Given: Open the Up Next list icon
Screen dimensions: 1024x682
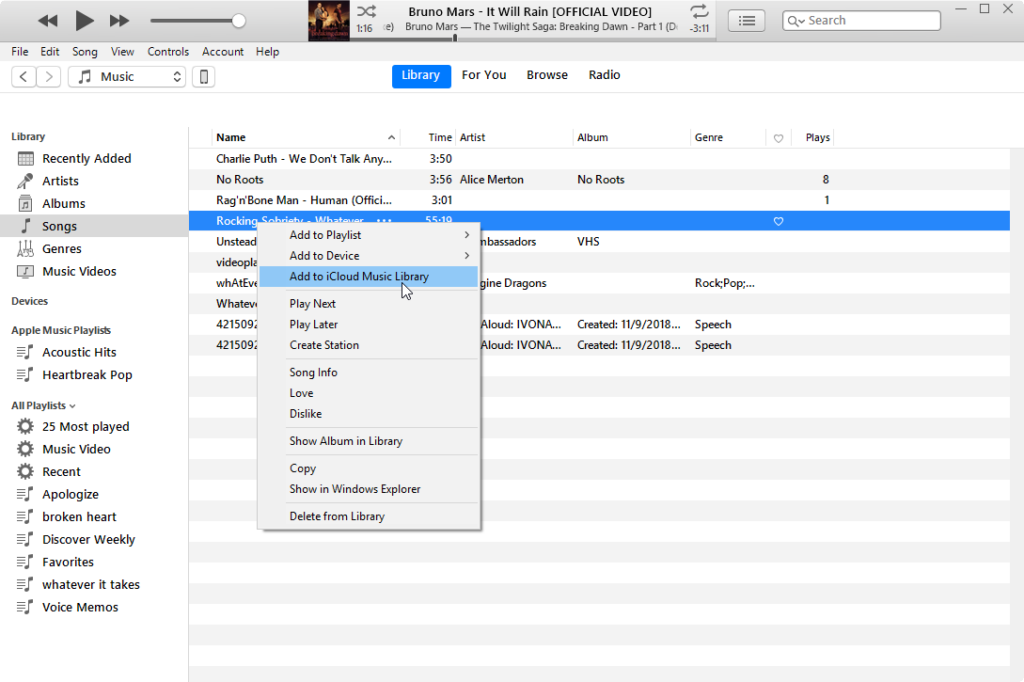Looking at the screenshot, I should click(746, 20).
